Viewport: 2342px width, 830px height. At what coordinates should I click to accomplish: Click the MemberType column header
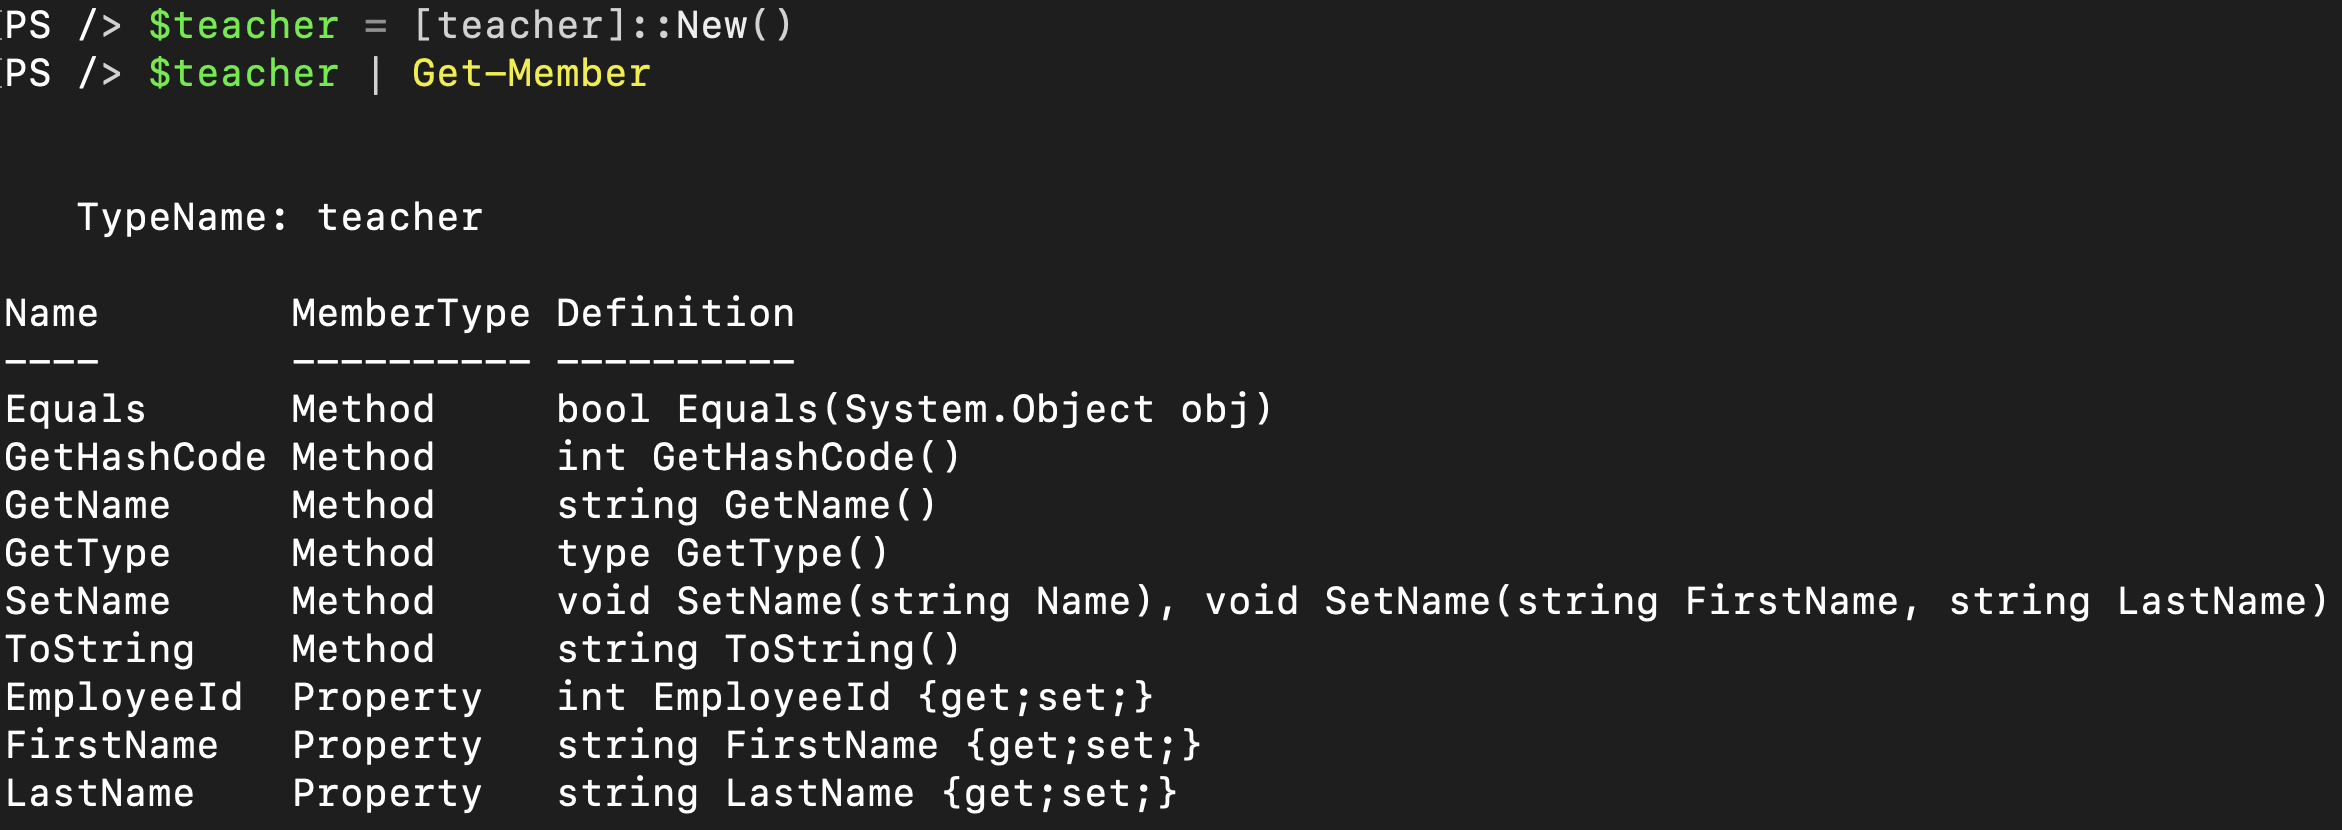click(x=411, y=313)
